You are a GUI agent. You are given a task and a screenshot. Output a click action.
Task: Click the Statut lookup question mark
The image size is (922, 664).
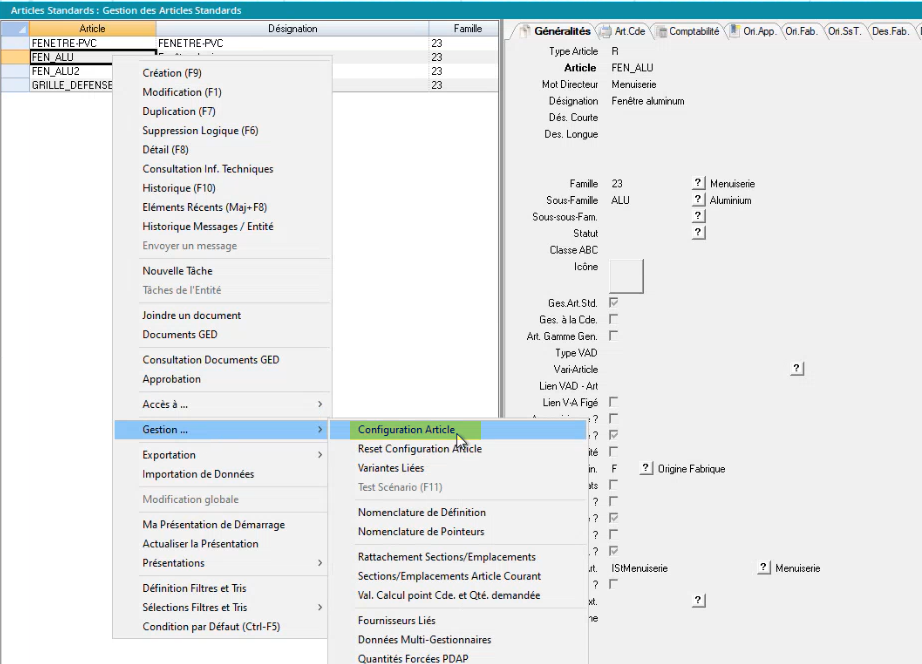pos(698,233)
